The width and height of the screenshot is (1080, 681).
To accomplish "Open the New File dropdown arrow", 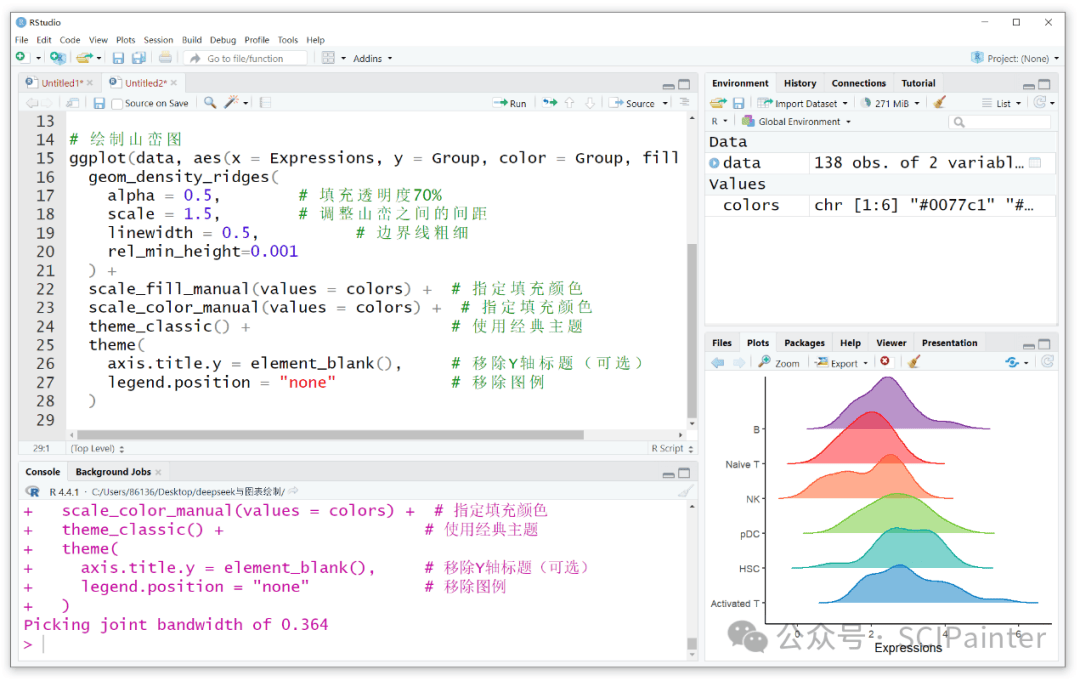I will 38,59.
